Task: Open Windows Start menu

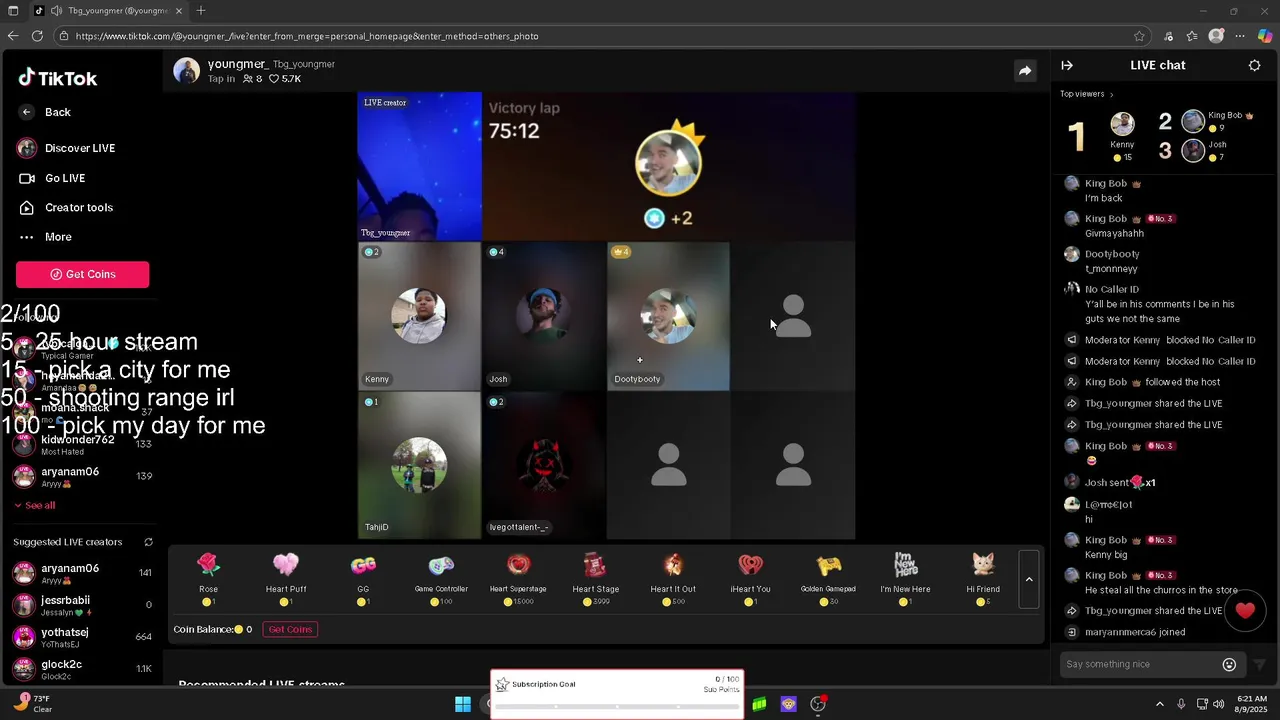Action: (463, 704)
